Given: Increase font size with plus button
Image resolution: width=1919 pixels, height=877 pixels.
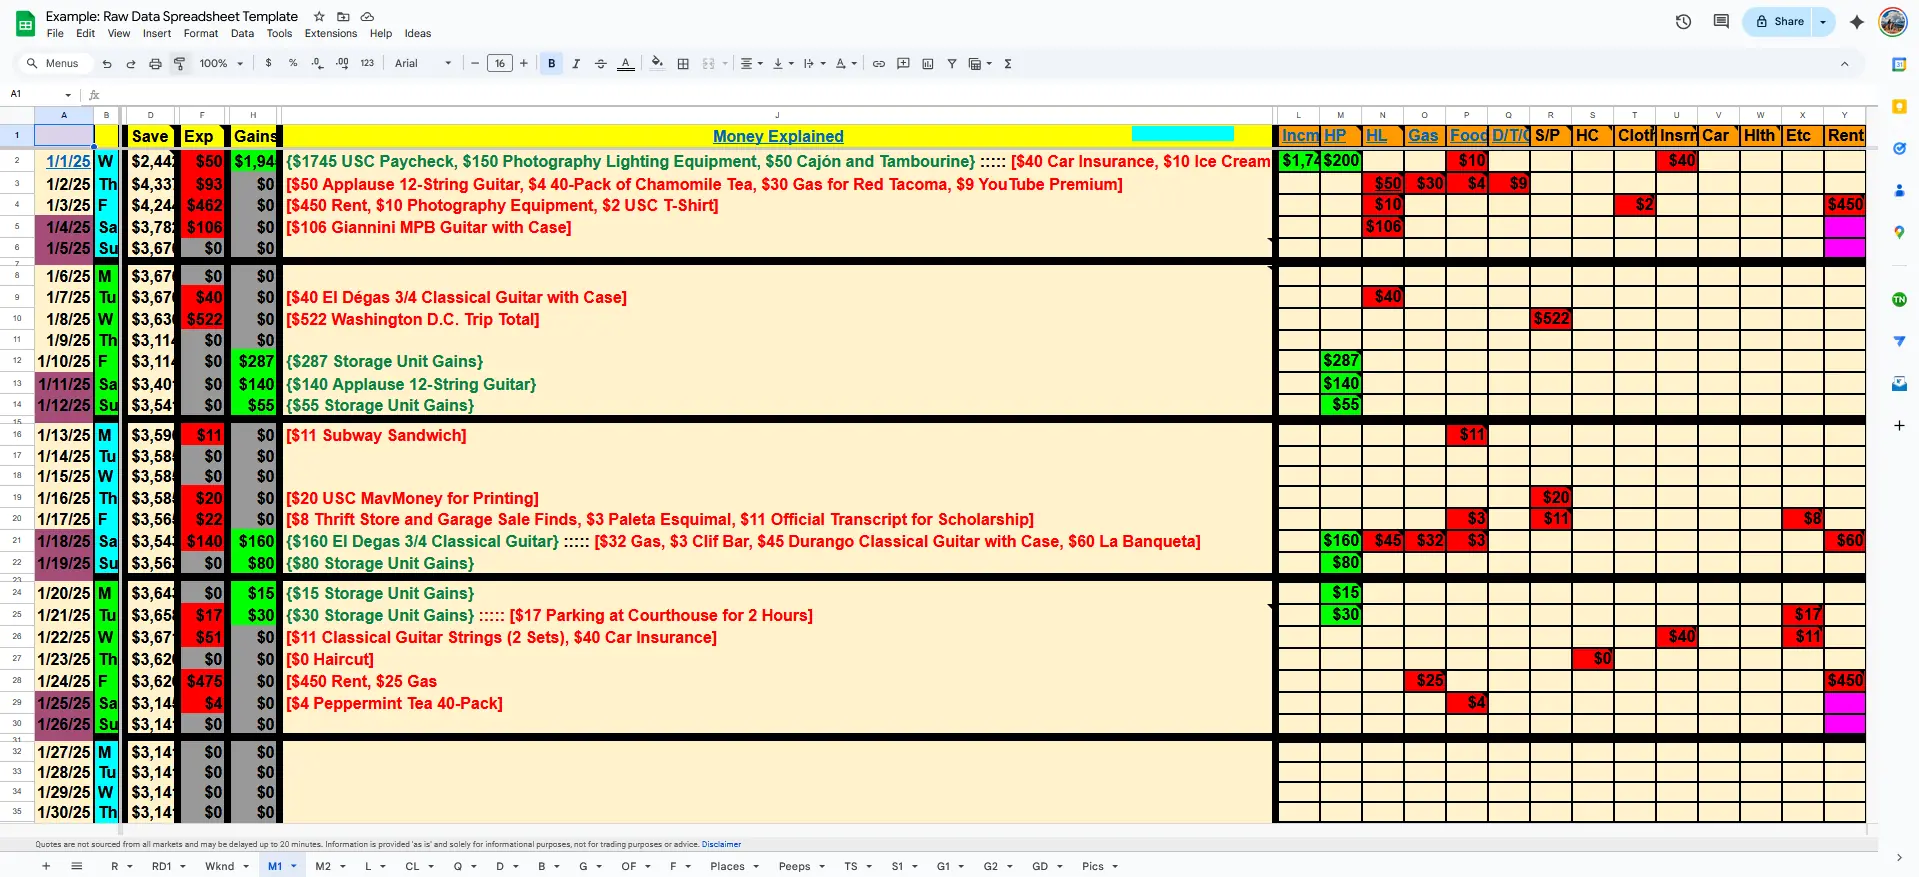Looking at the screenshot, I should point(524,63).
